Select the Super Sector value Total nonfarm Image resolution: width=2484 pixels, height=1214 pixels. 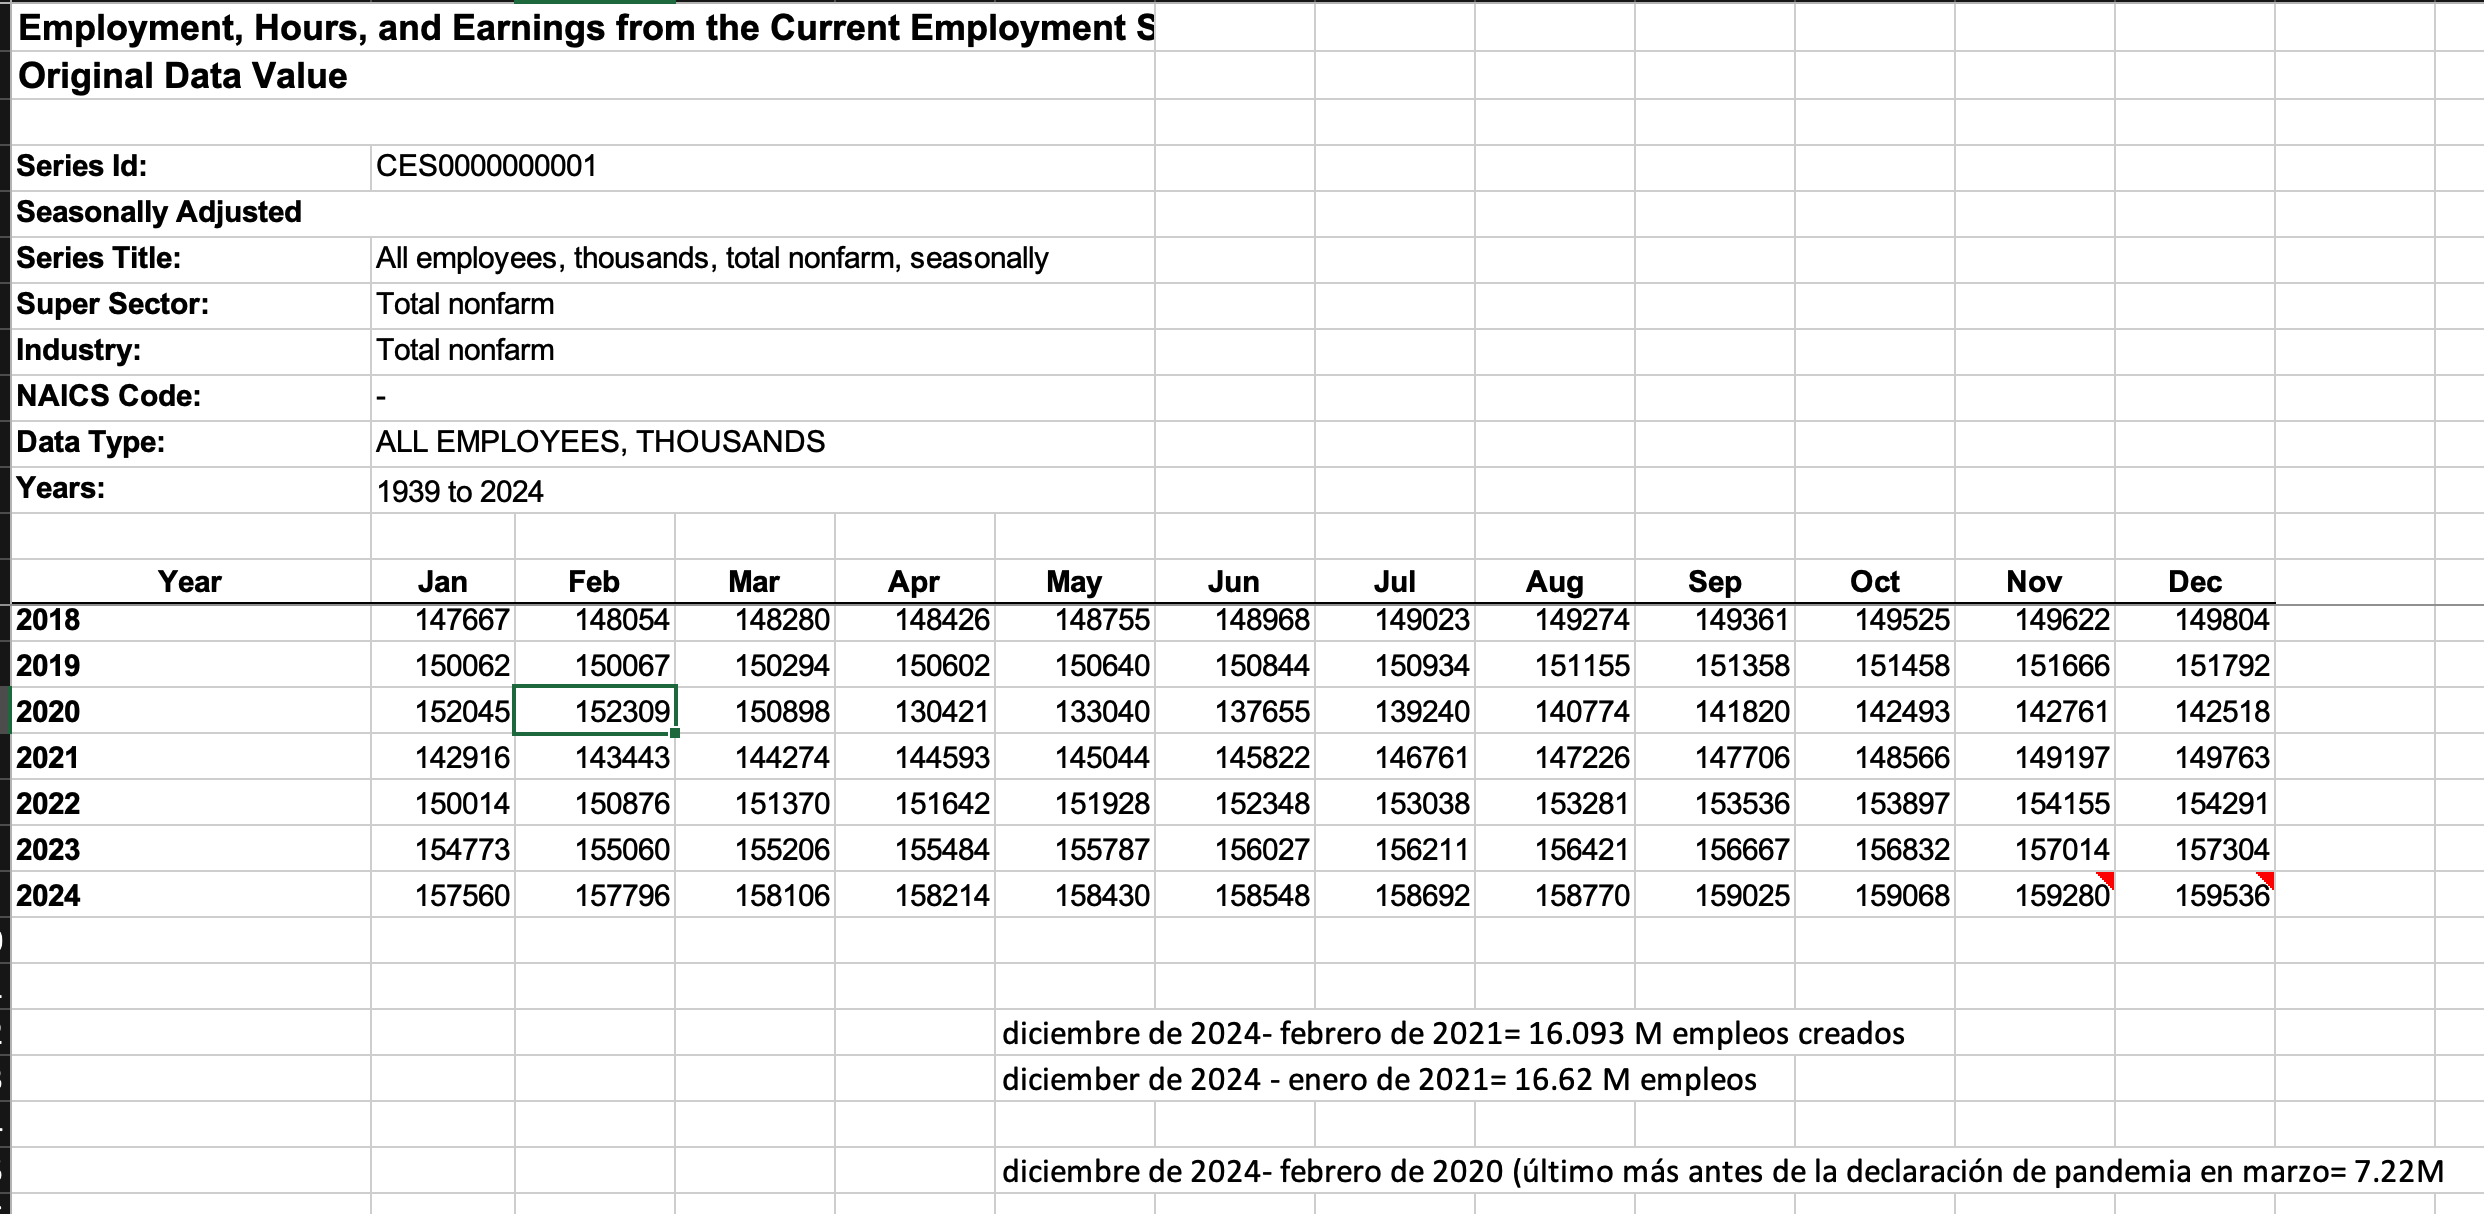[x=465, y=304]
